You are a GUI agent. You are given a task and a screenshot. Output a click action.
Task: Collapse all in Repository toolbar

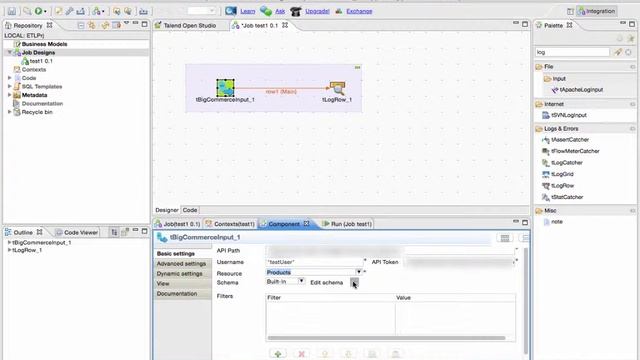click(x=81, y=25)
